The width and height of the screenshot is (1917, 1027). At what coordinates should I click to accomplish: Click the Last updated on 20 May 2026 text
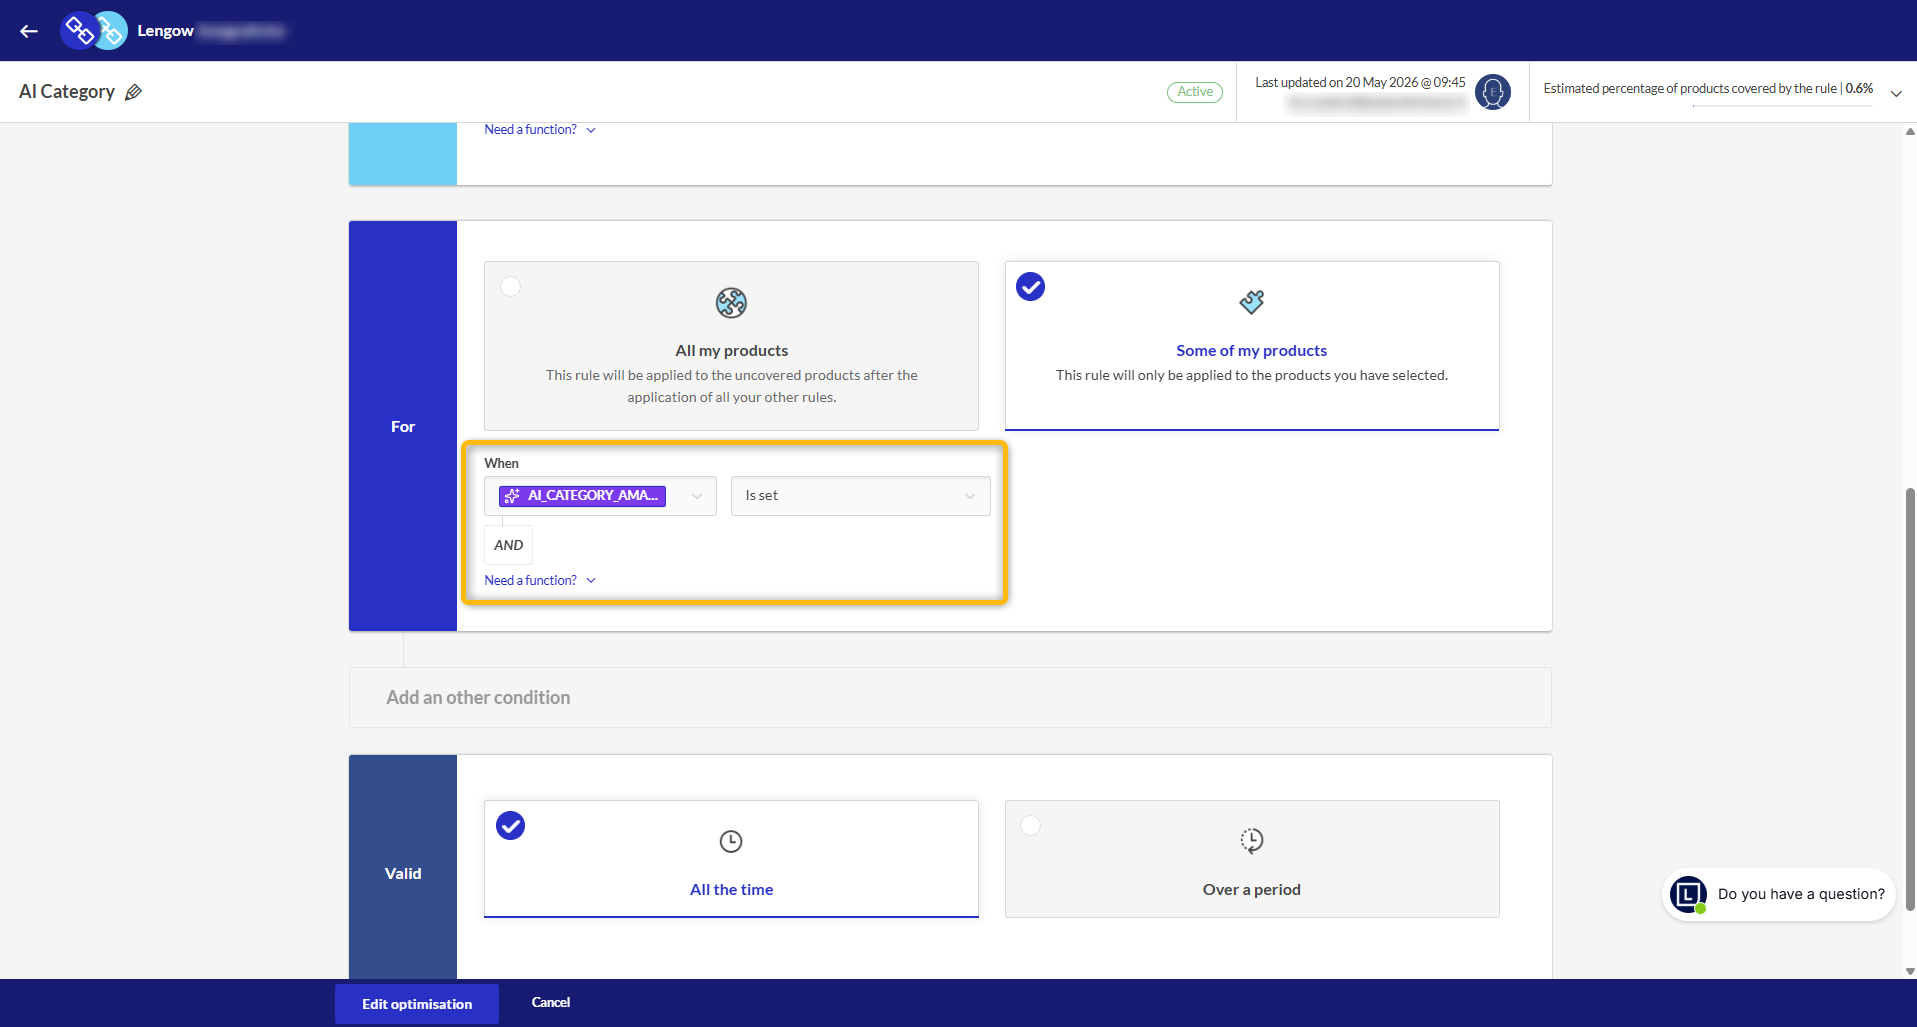[x=1360, y=83]
